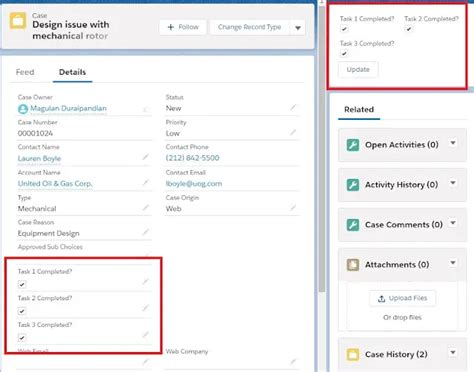474x372 pixels.
Task: Toggle Task 3 Completed checkbox in update panel
Action: coord(344,54)
